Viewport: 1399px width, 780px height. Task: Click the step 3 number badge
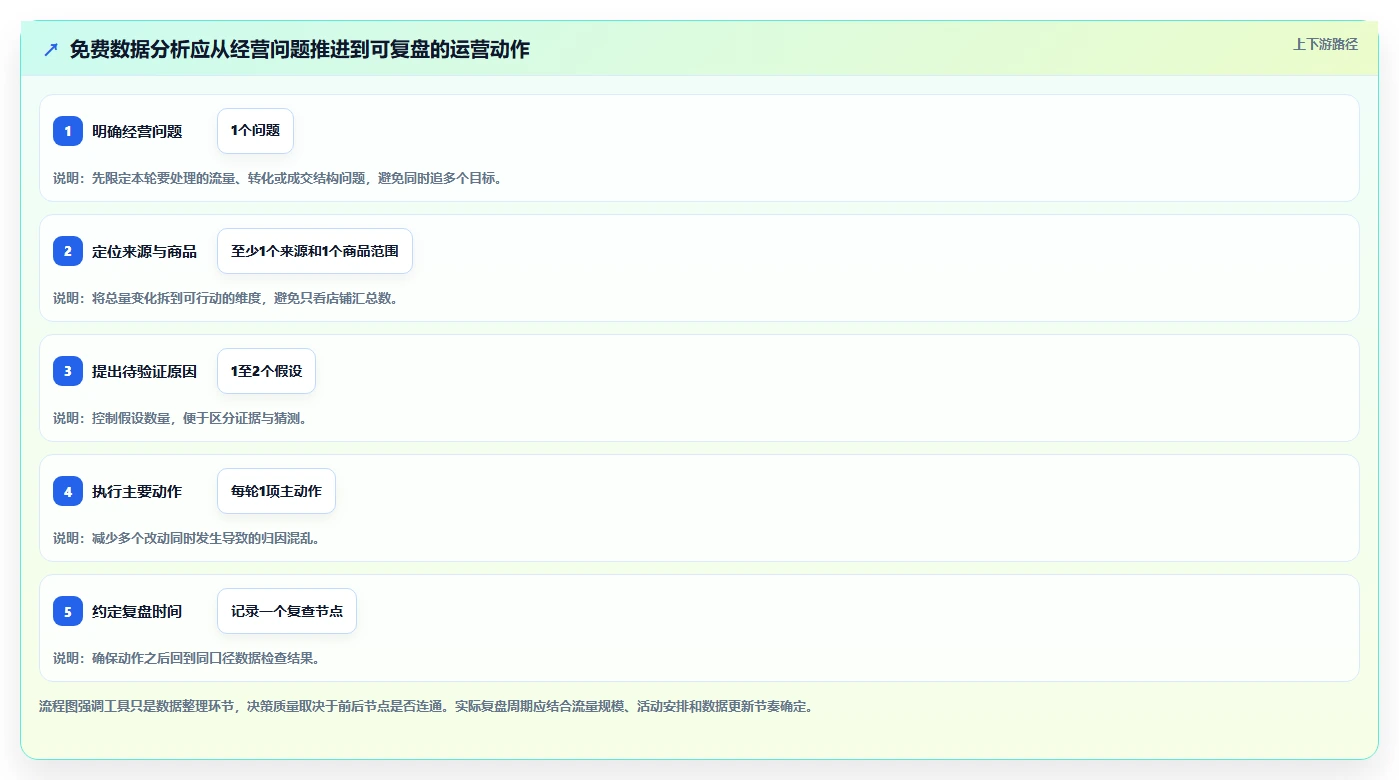tap(68, 371)
